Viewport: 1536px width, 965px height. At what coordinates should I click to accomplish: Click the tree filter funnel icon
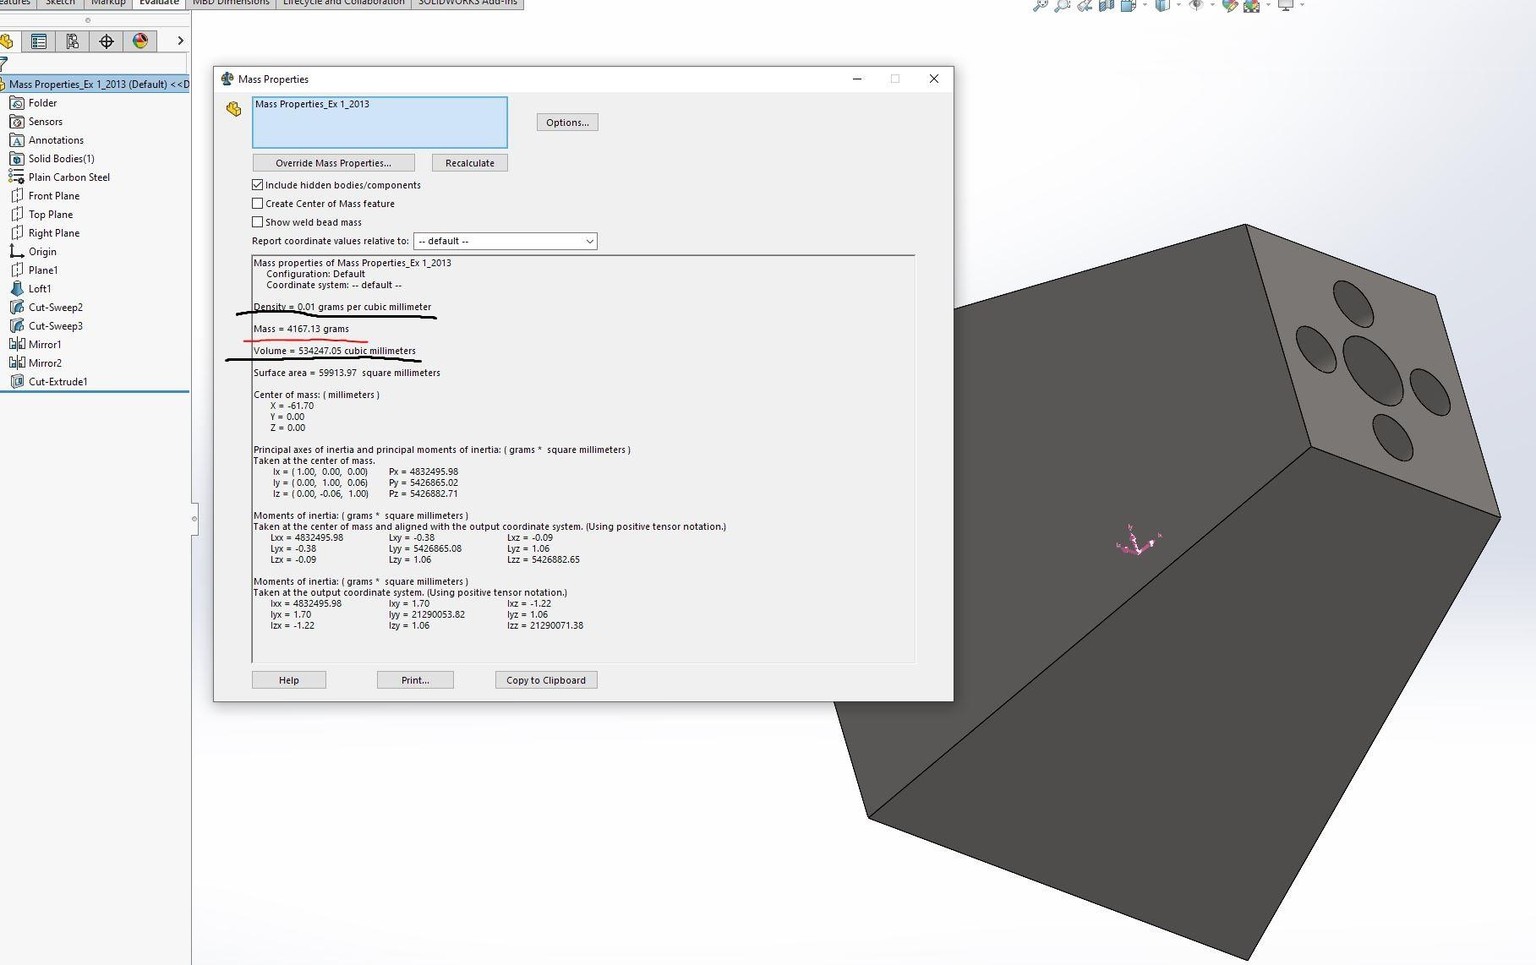coord(4,63)
